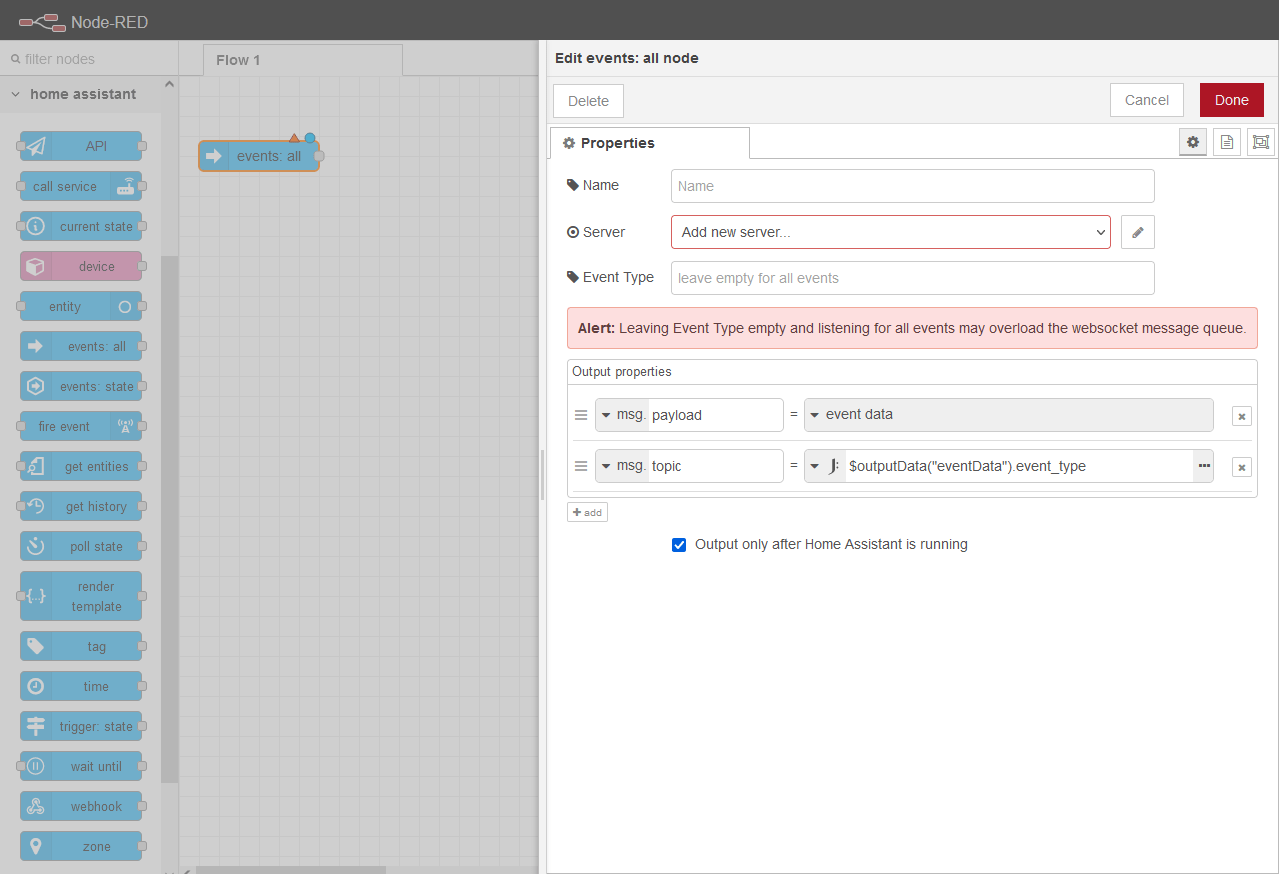Screen dimensions: 1279x874
Task: Choose the zone node at the palette bottom
Action: (x=80, y=846)
